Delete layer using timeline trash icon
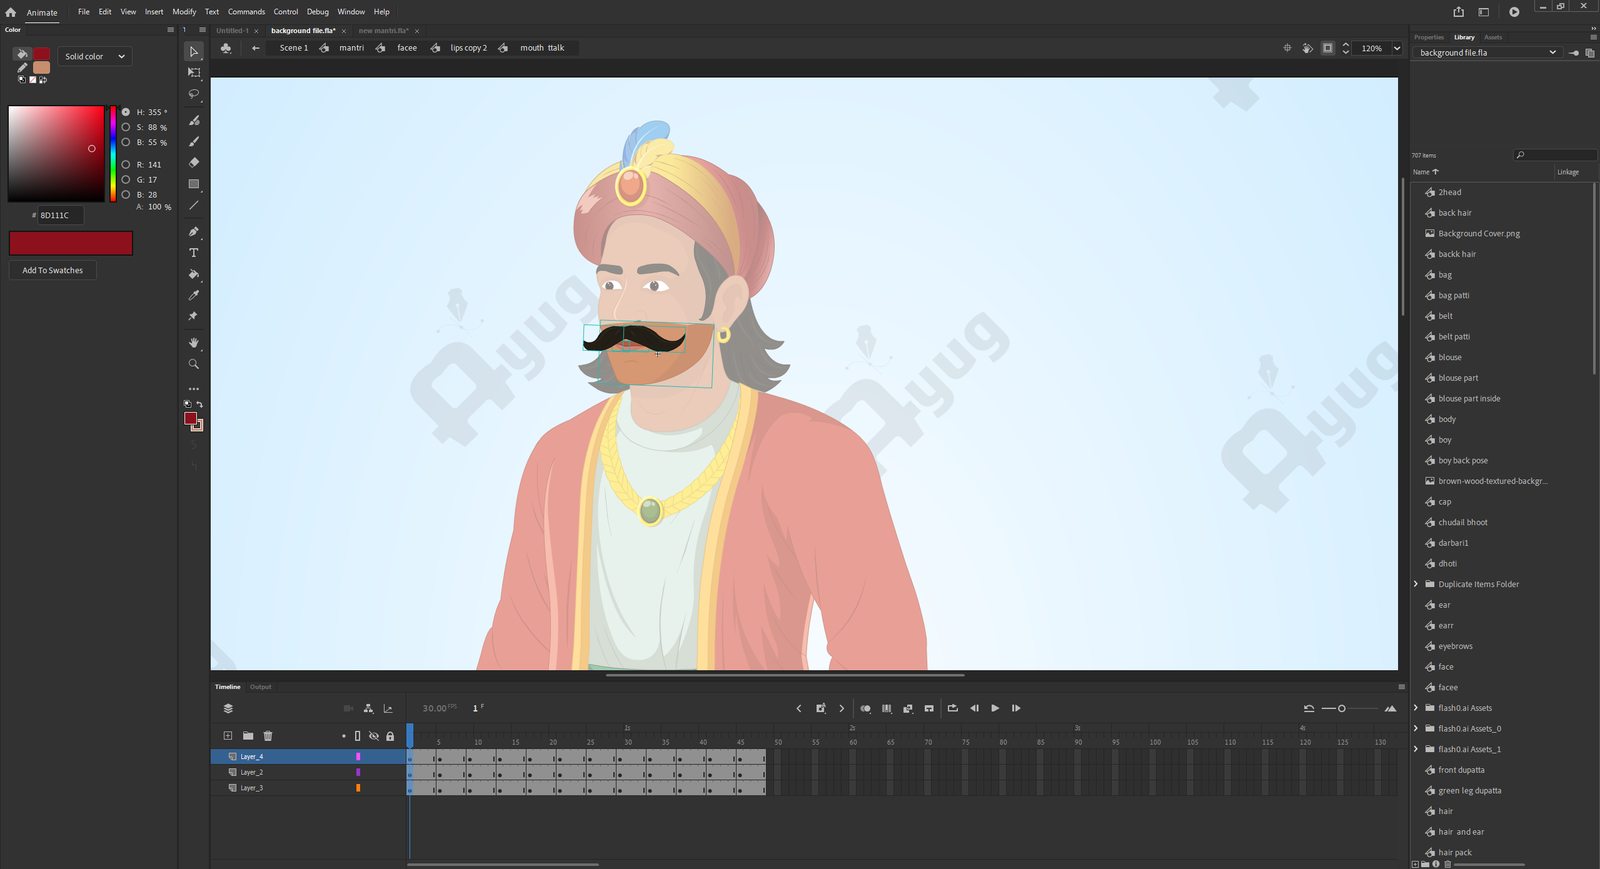The width and height of the screenshot is (1600, 869). 268,736
